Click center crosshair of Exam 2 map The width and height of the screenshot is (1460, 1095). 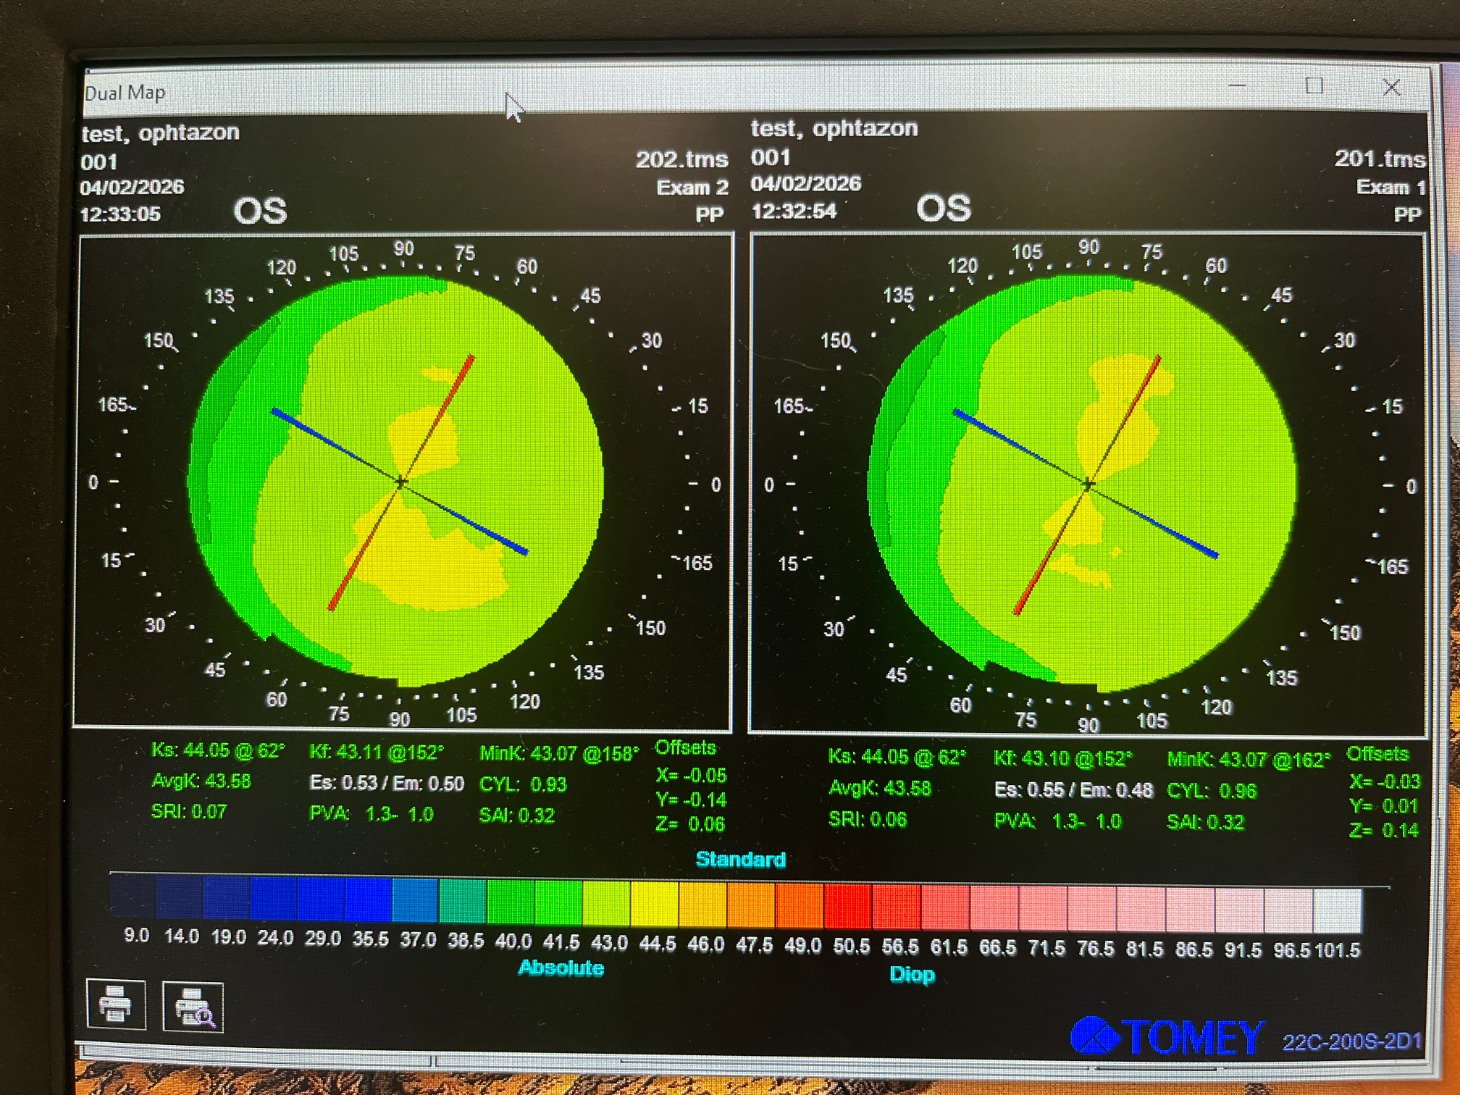(401, 483)
